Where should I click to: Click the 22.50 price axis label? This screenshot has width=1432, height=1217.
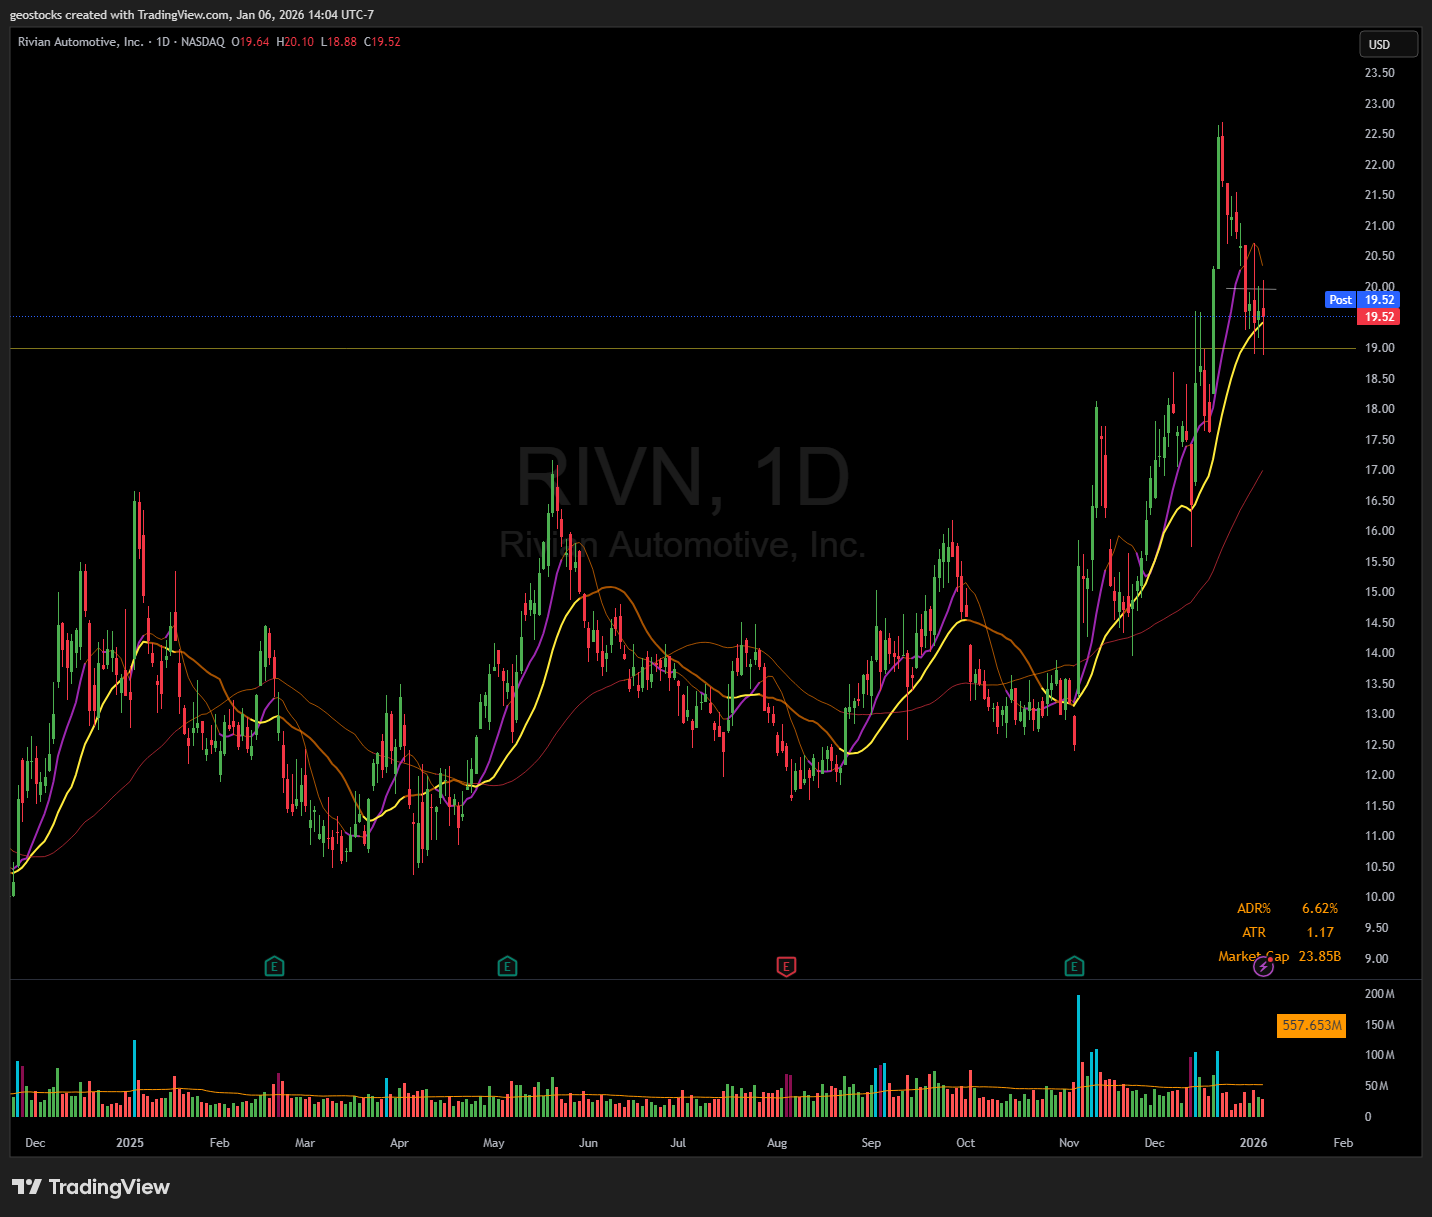[x=1379, y=134]
